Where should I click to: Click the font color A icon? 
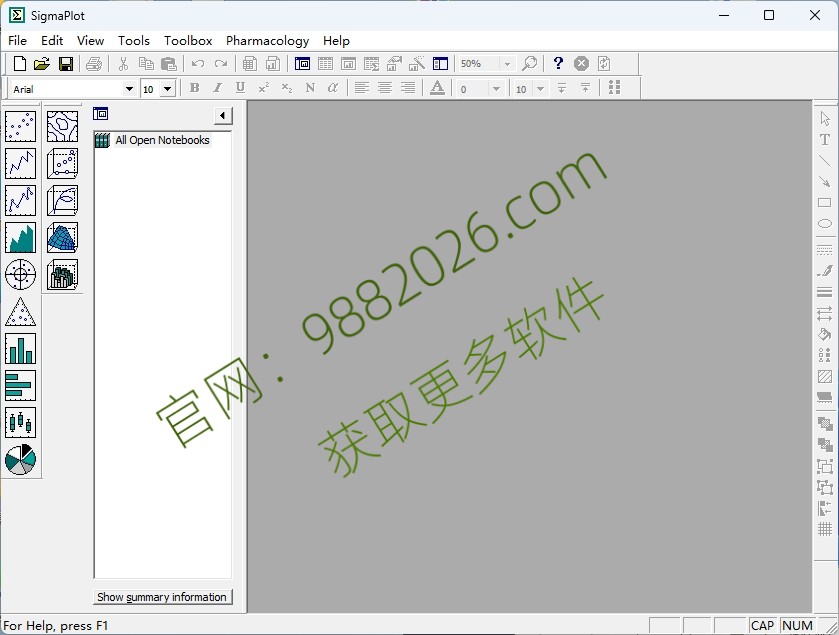coord(437,88)
